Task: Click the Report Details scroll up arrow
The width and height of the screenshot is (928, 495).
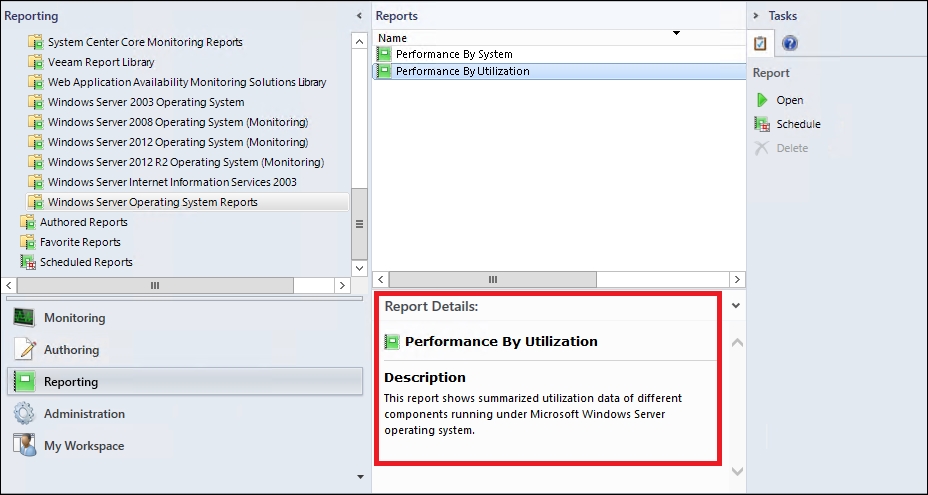Action: coord(737,342)
